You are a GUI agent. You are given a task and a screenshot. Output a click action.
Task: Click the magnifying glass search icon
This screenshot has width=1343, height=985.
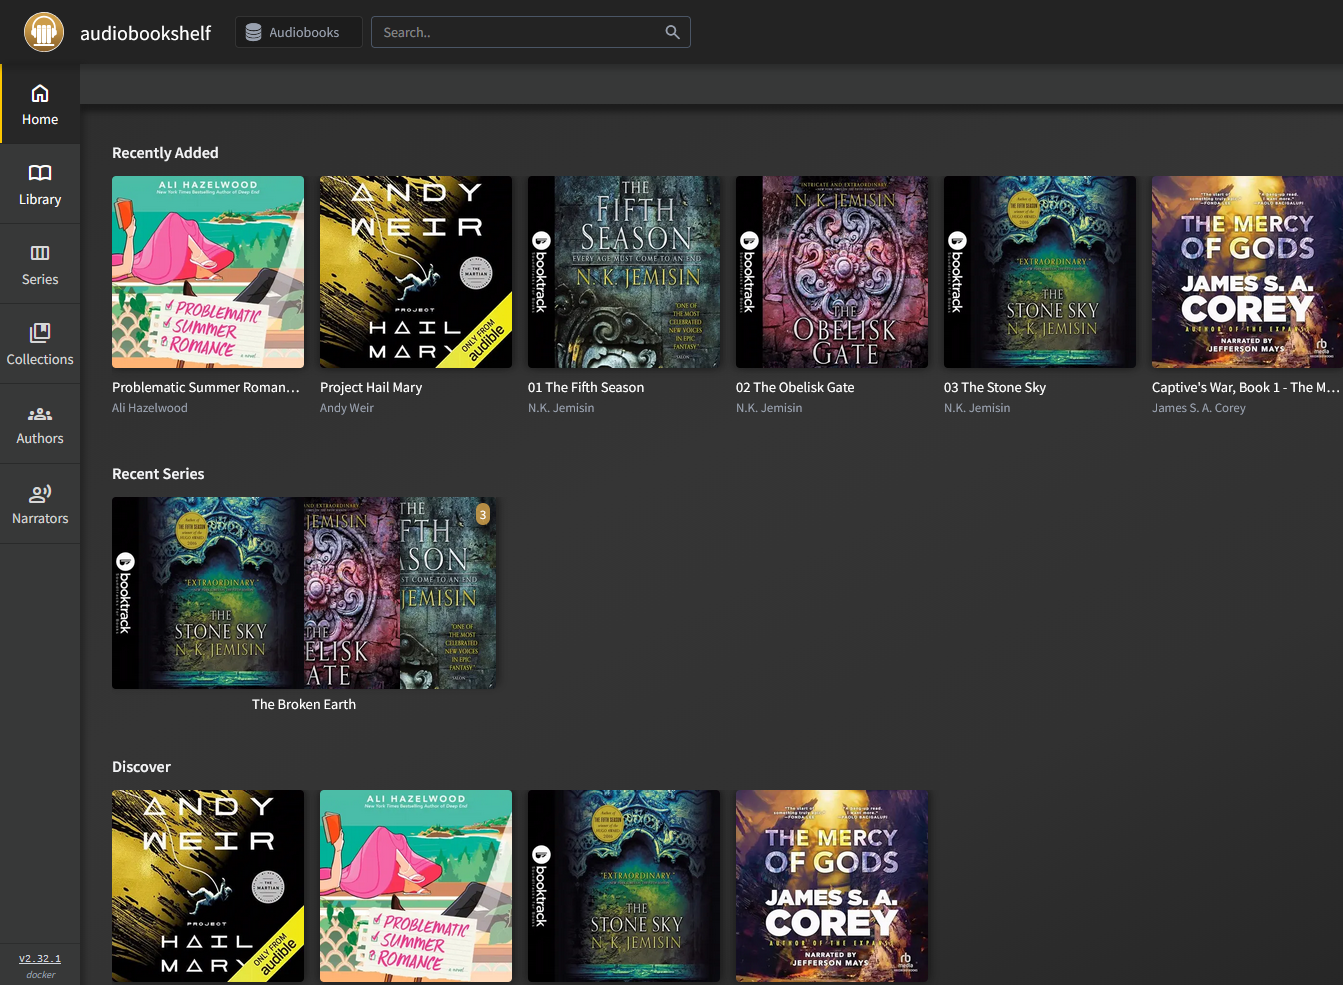click(x=672, y=32)
